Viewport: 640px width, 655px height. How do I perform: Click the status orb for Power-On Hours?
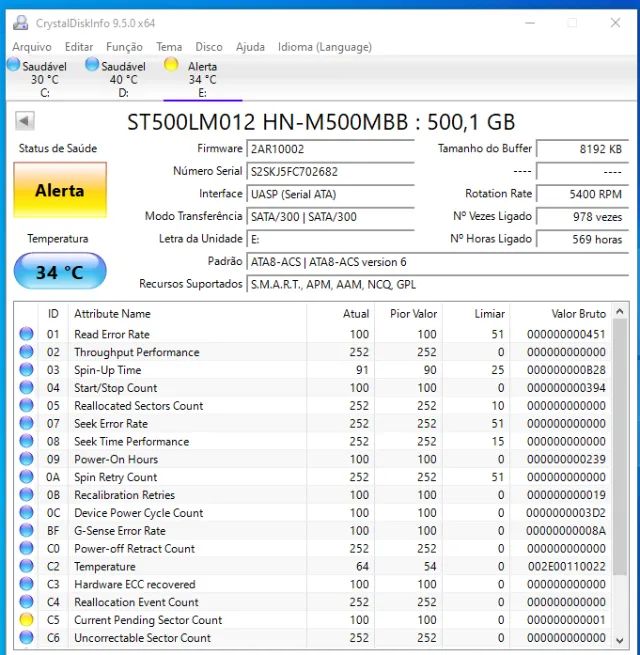(x=26, y=459)
